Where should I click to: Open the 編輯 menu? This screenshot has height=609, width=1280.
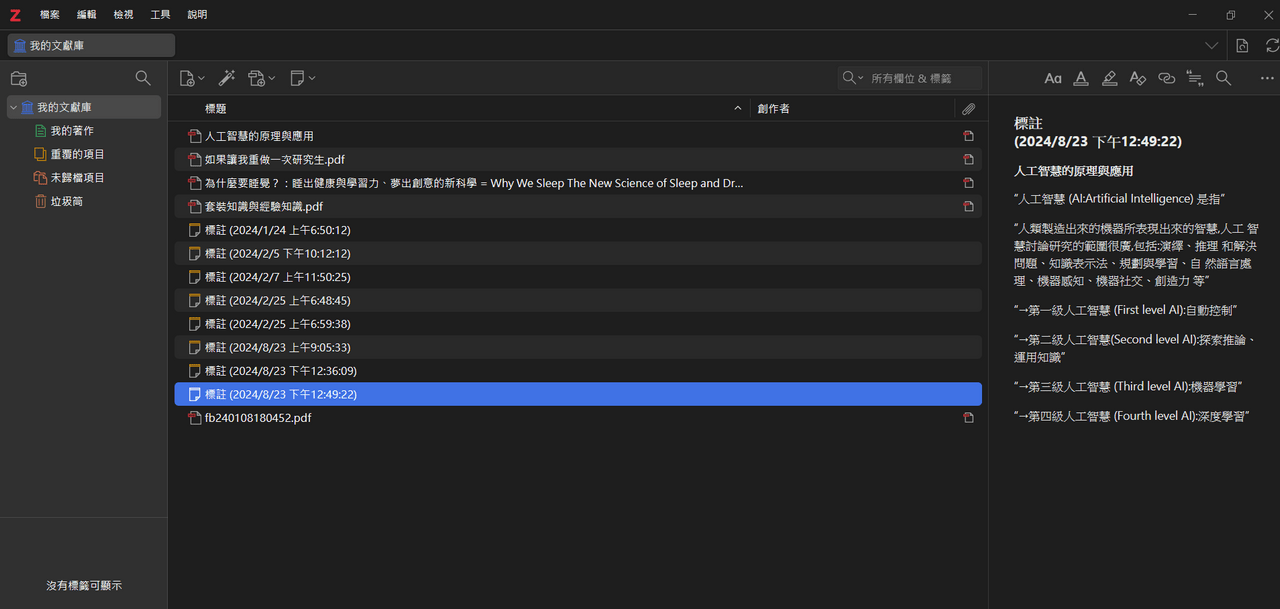(x=87, y=15)
